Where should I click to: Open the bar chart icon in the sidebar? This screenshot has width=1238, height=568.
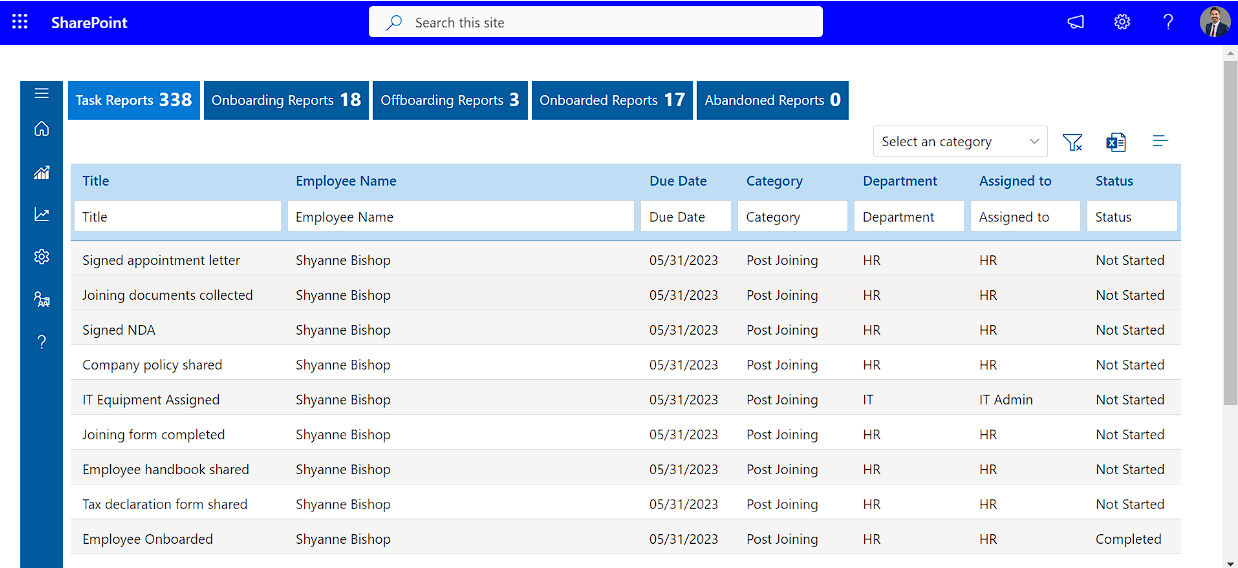[41, 172]
